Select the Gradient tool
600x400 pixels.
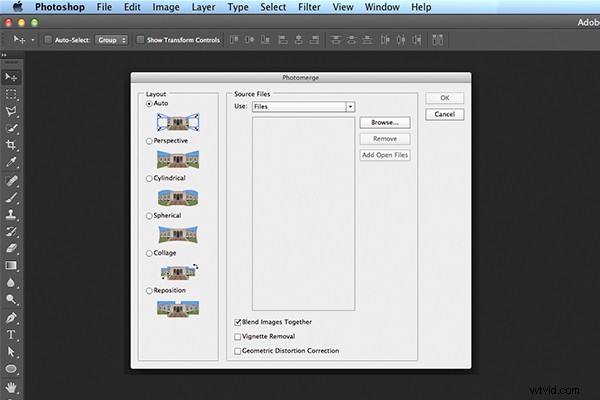coord(11,265)
